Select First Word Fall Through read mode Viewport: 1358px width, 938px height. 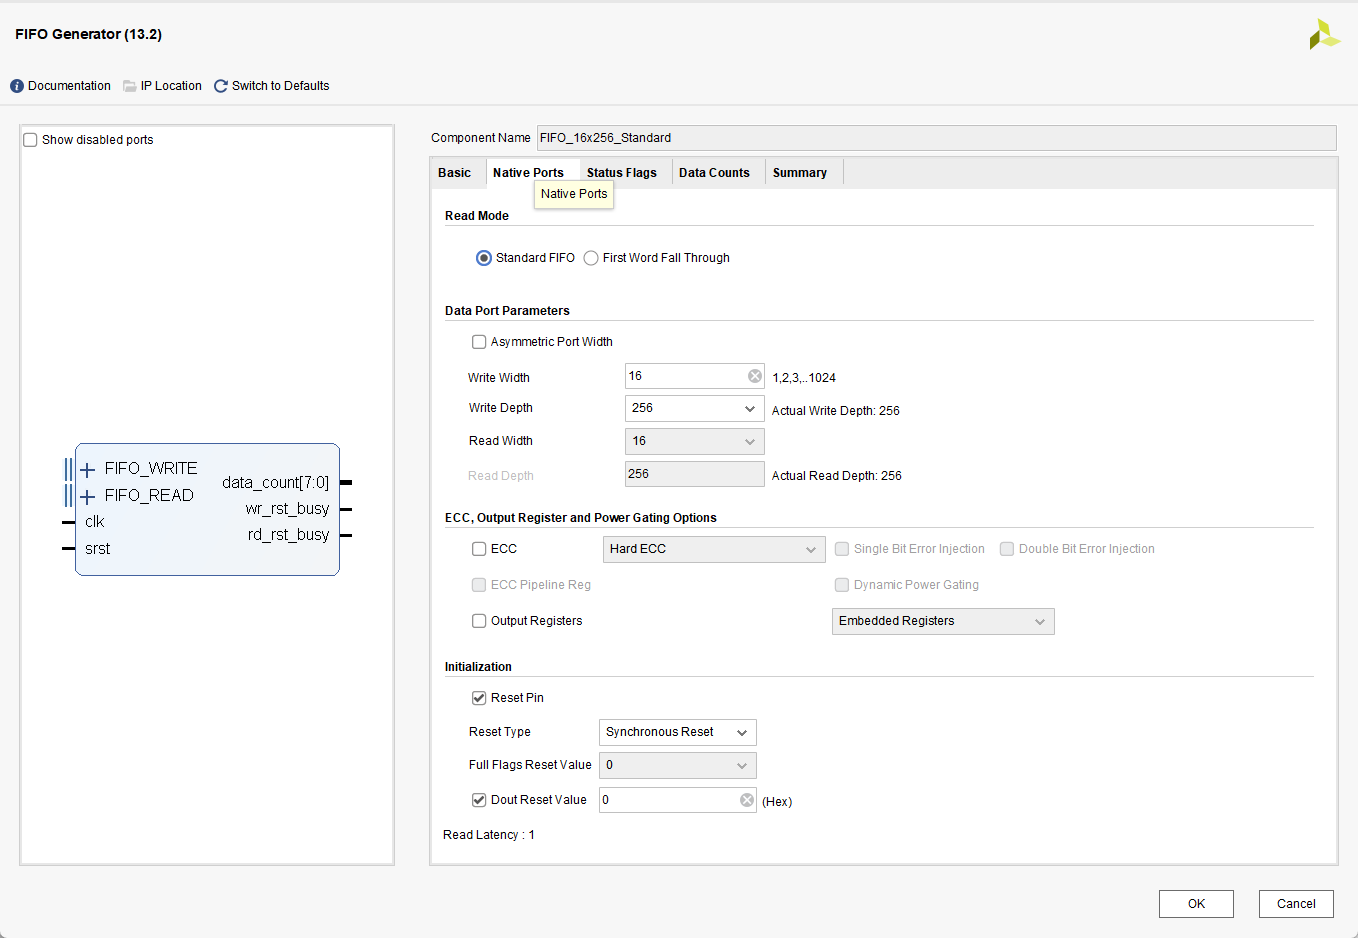[591, 258]
